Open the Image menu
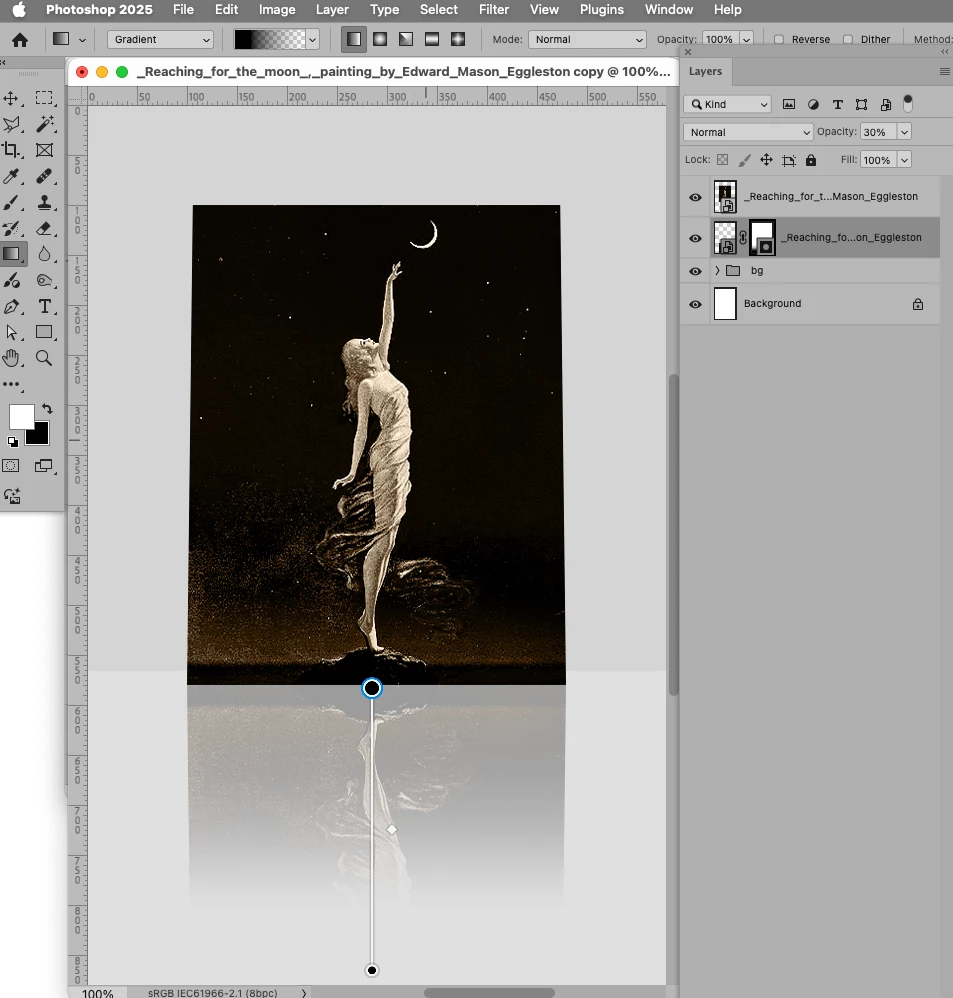Image resolution: width=953 pixels, height=998 pixels. click(x=277, y=10)
